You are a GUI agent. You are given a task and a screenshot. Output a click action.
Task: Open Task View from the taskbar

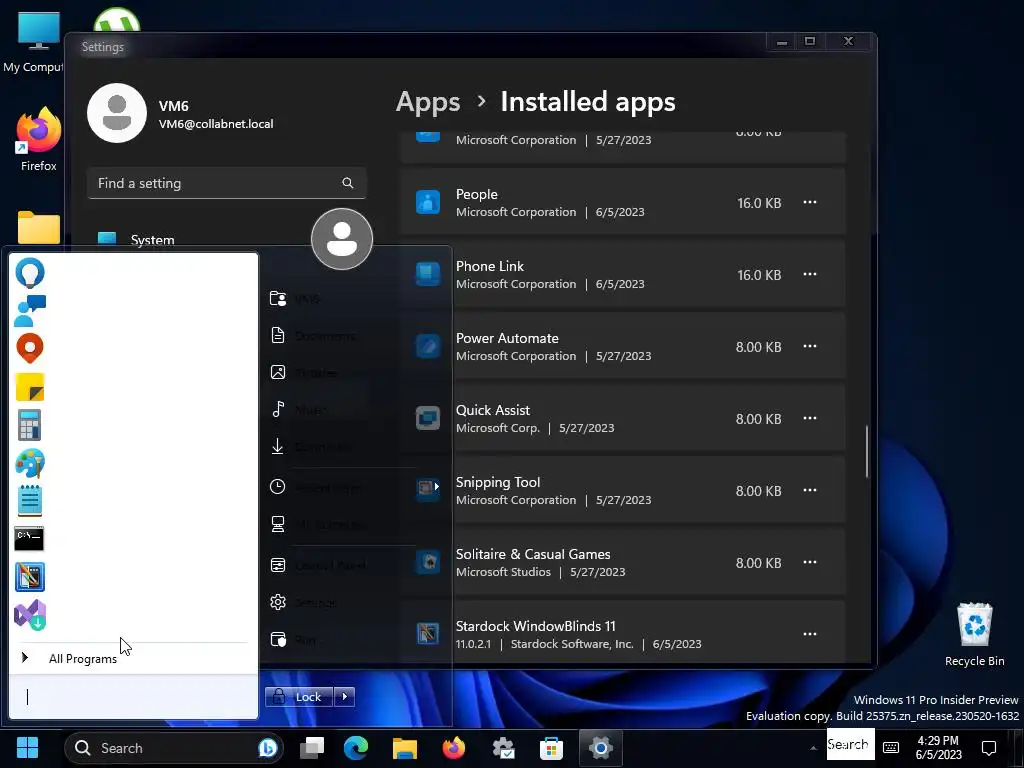[312, 748]
